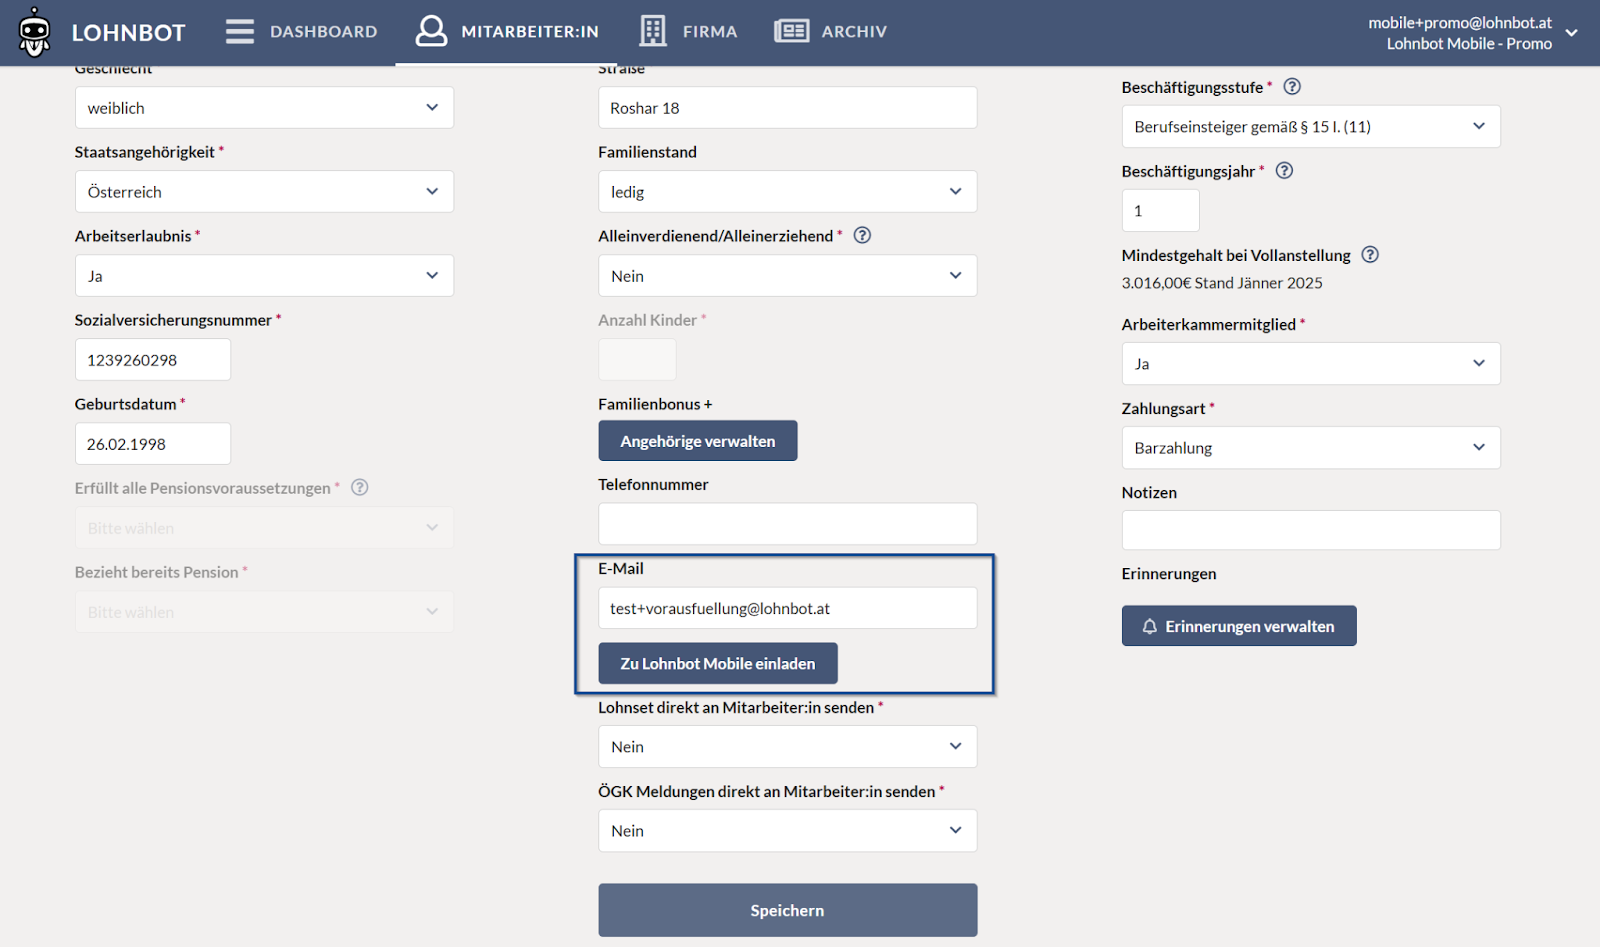Screen dimensions: 1600x947
Task: Click the Angehörige verwalten button
Action: (698, 441)
